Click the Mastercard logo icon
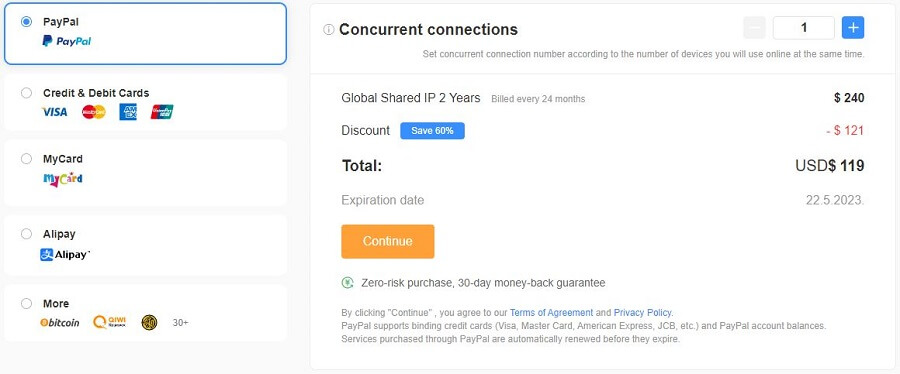The height and width of the screenshot is (374, 900). pos(94,112)
